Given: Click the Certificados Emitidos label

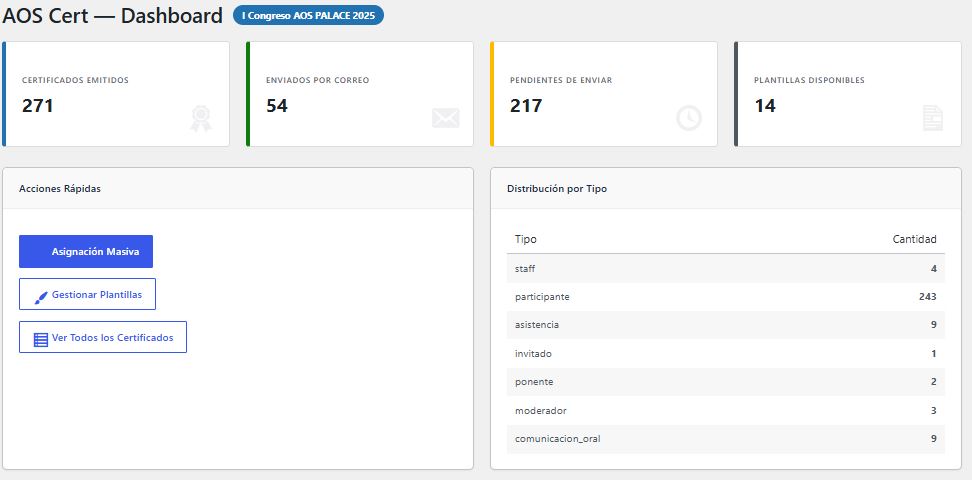Looking at the screenshot, I should click(x=75, y=80).
